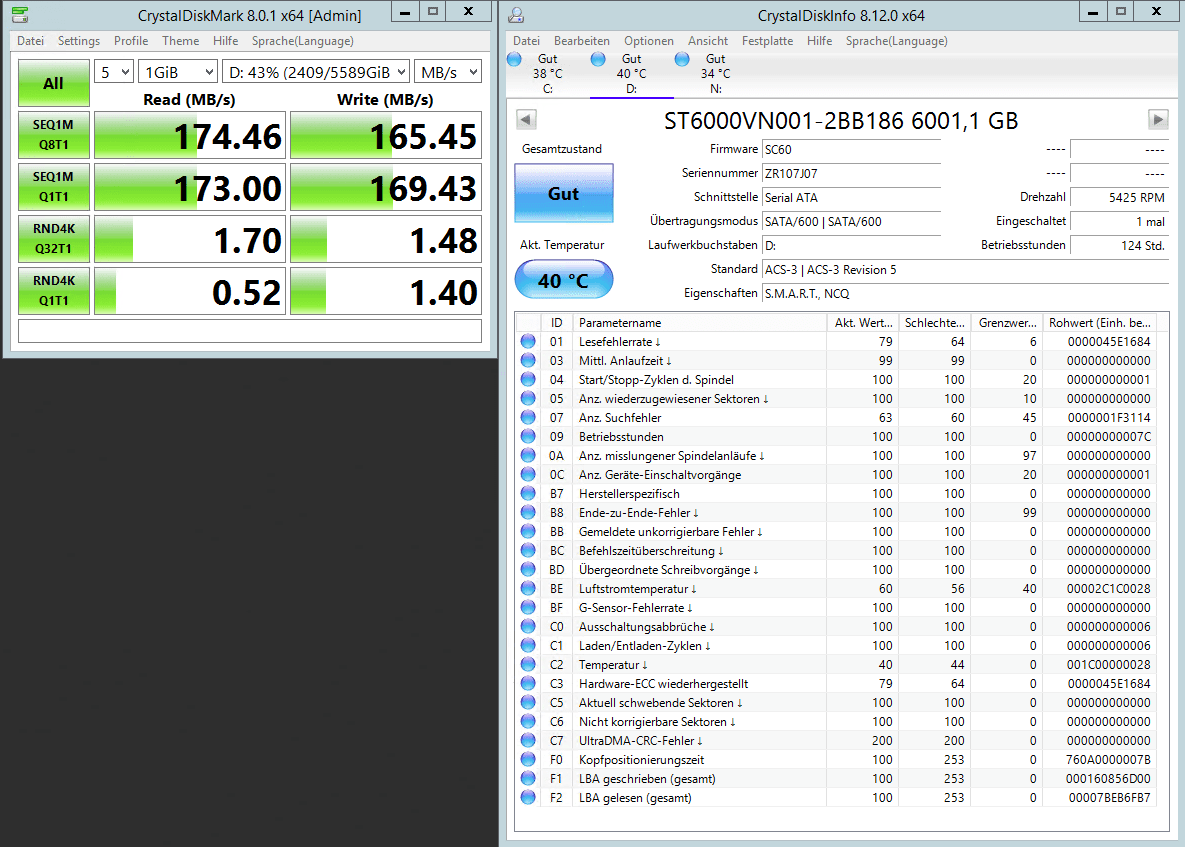Click status orb for Anz. Suchfehler row
Screen dimensions: 1185x847
click(x=528, y=417)
